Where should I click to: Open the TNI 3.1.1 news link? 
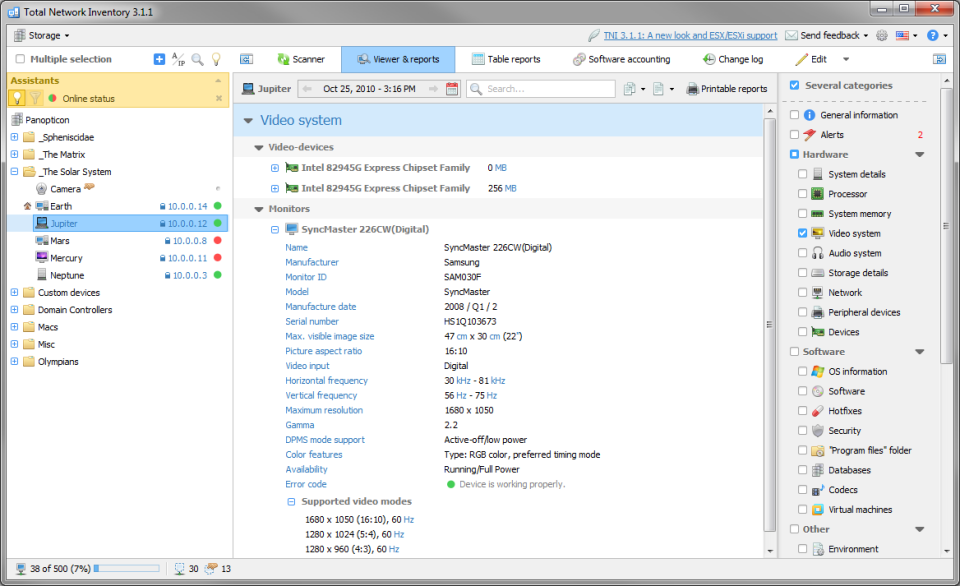tap(690, 36)
